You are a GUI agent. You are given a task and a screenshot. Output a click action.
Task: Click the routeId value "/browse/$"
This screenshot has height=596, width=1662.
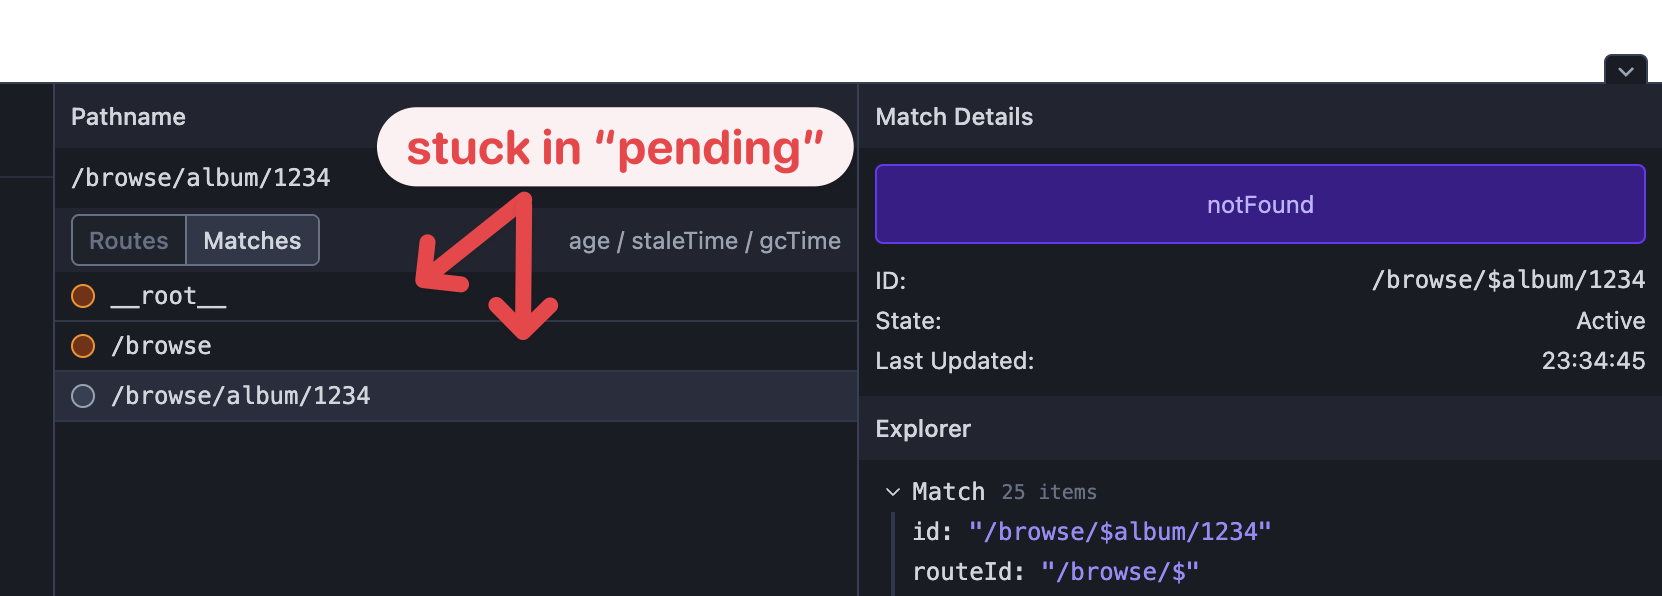[1119, 572]
